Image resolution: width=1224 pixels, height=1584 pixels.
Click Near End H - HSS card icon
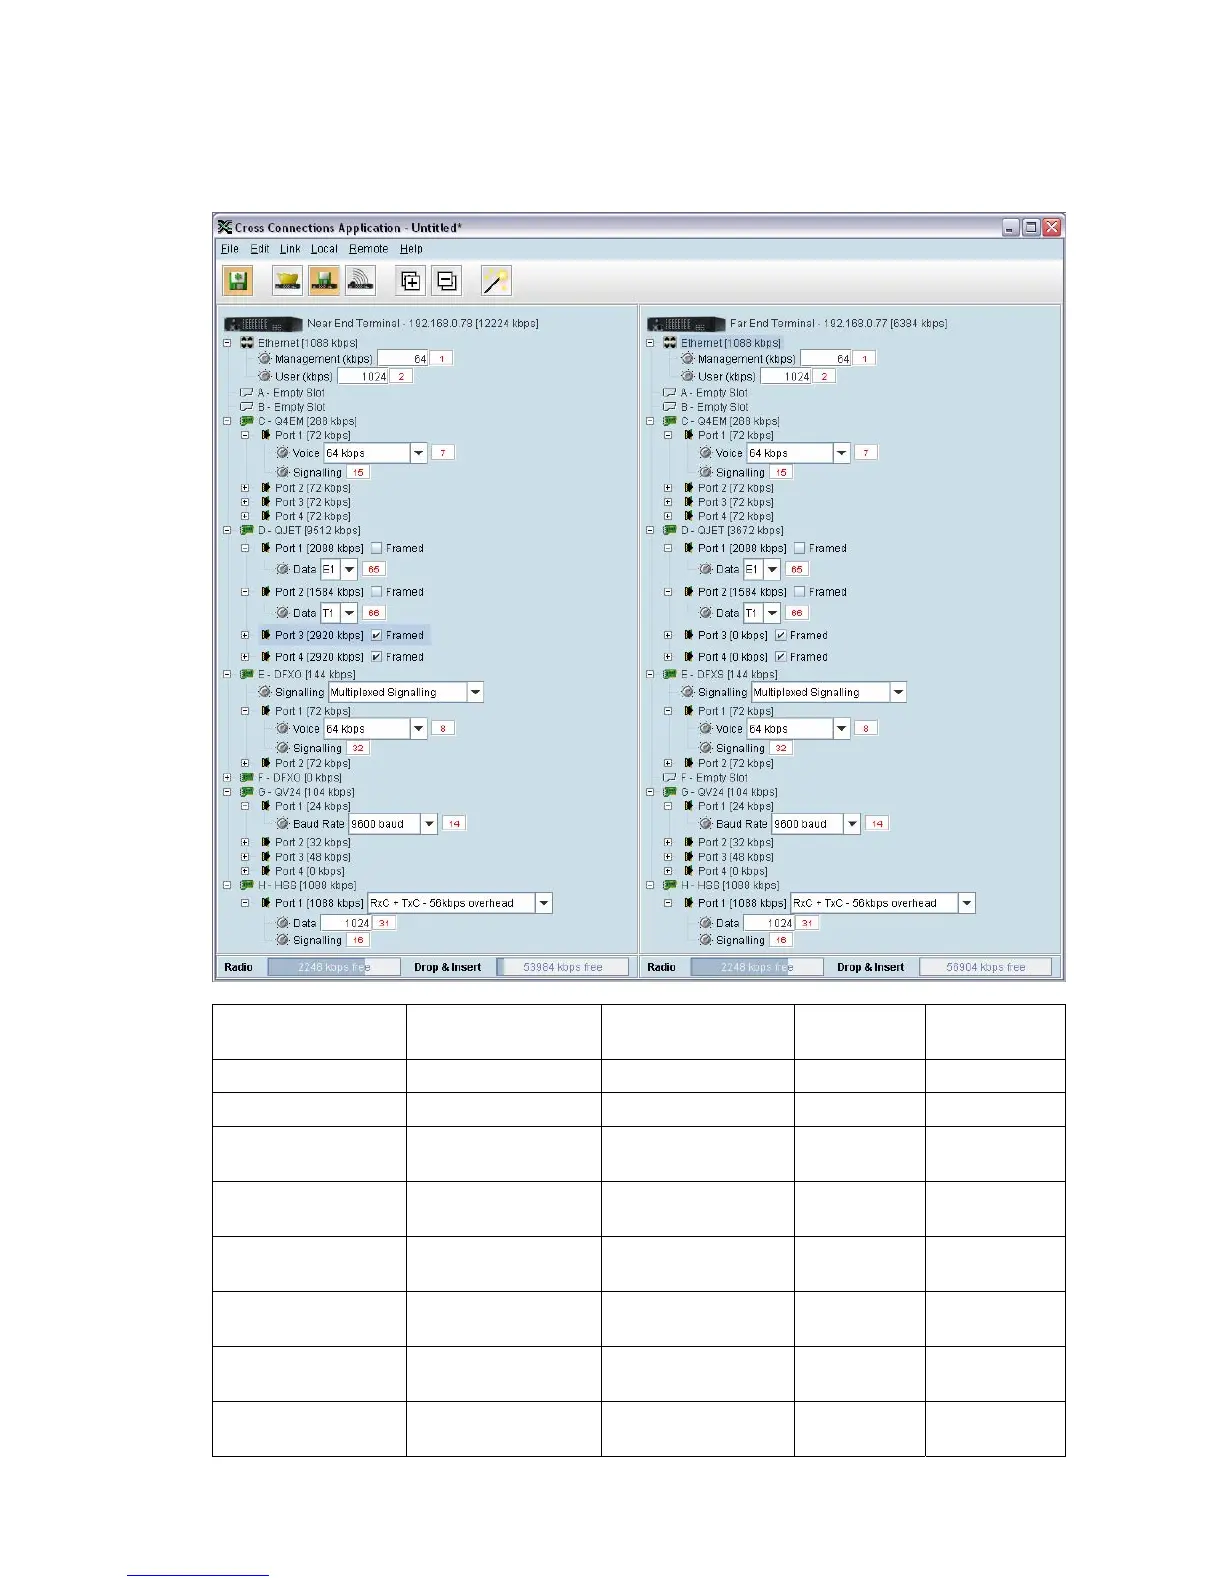247,885
